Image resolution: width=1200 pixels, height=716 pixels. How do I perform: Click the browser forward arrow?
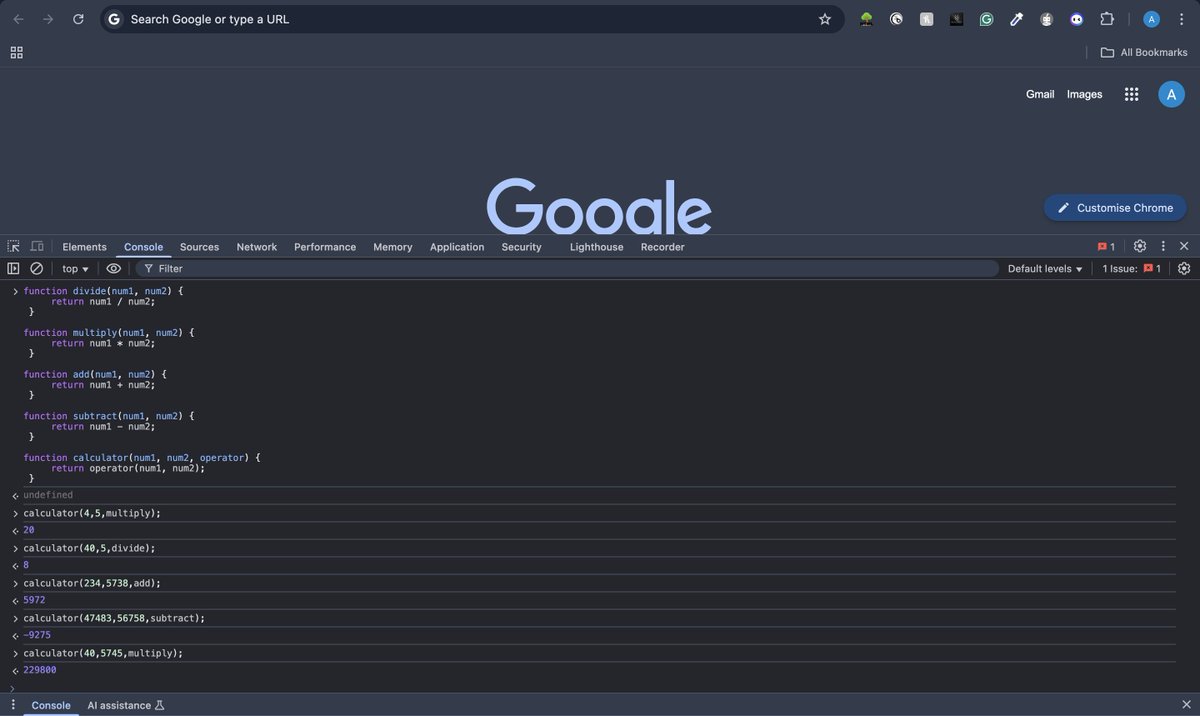pyautogui.click(x=48, y=19)
